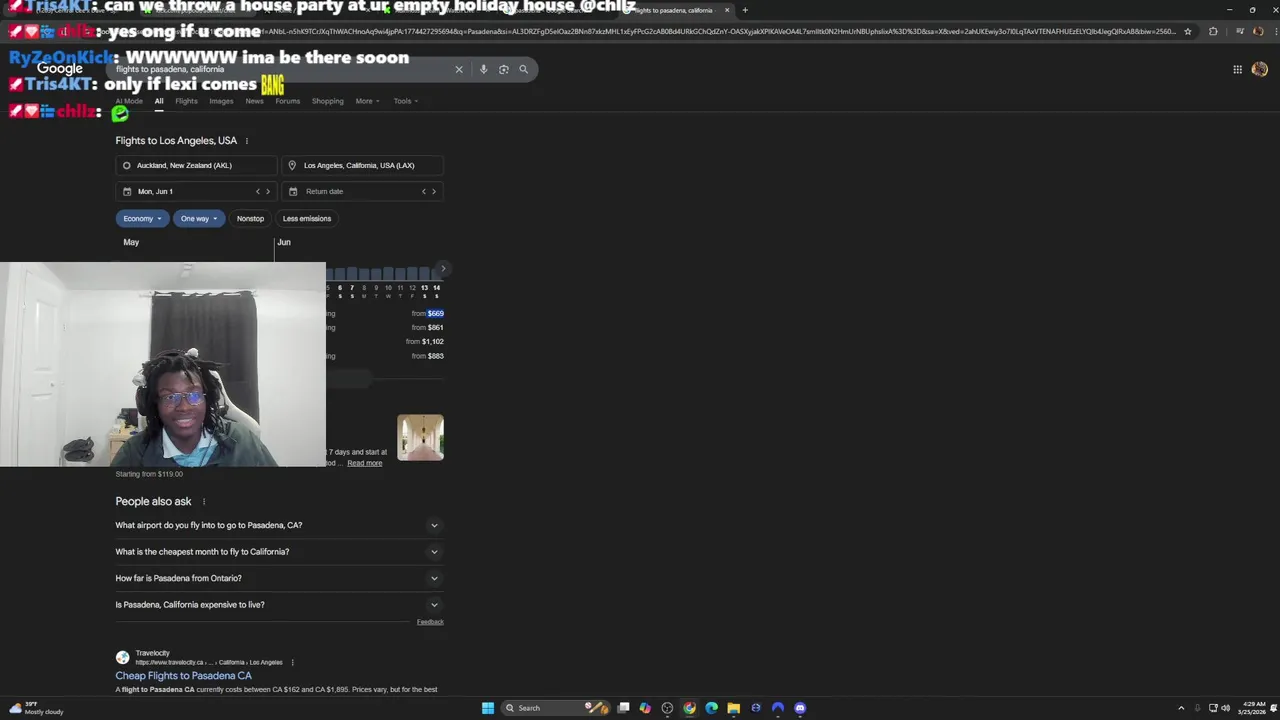Select the All results tab
The image size is (1280, 720).
(159, 101)
